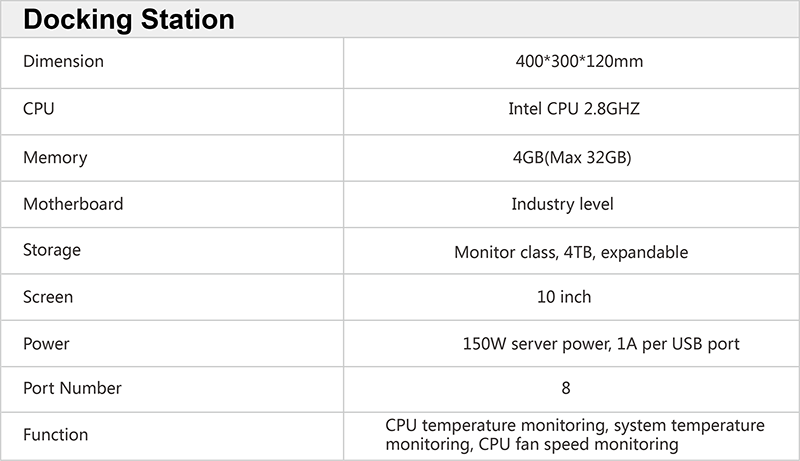800x461 pixels.
Task: Select the Dimension row label
Action: tap(63, 62)
